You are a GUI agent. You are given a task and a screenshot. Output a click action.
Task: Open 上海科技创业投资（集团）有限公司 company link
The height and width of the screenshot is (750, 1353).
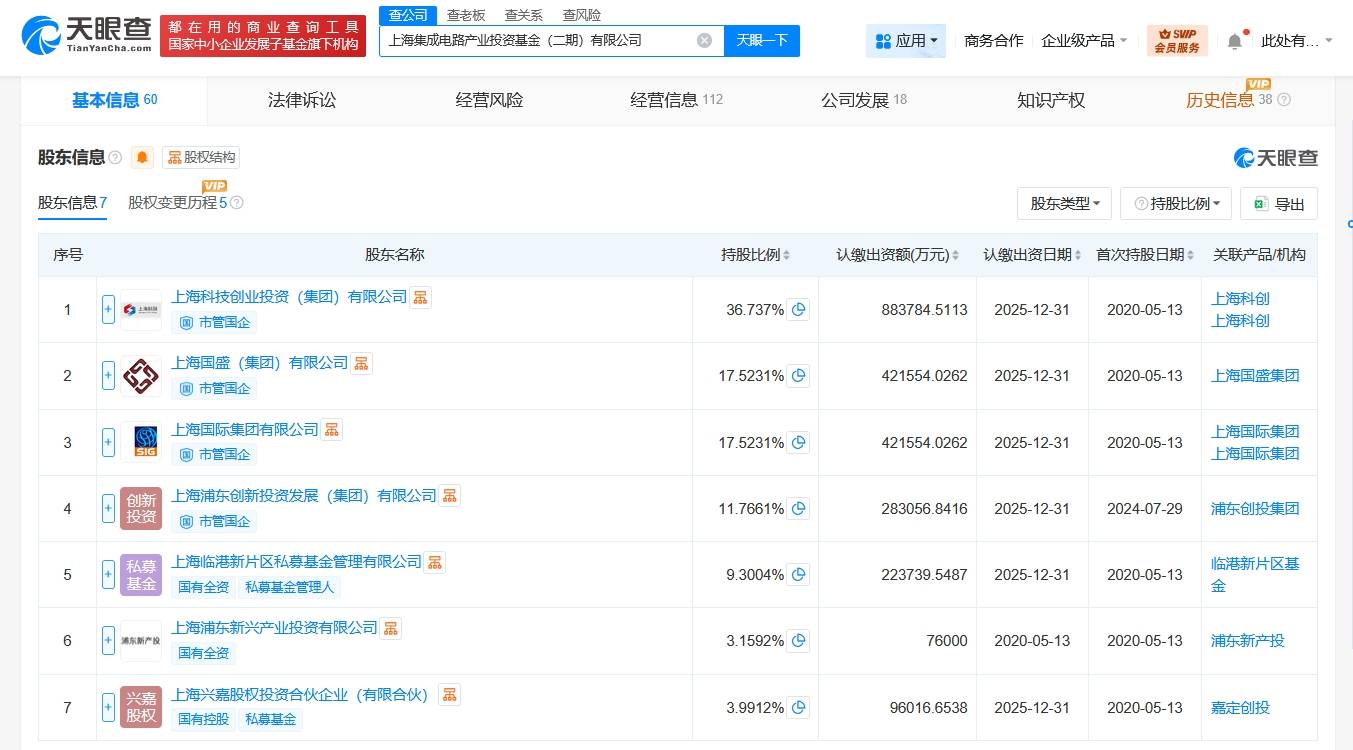(289, 297)
